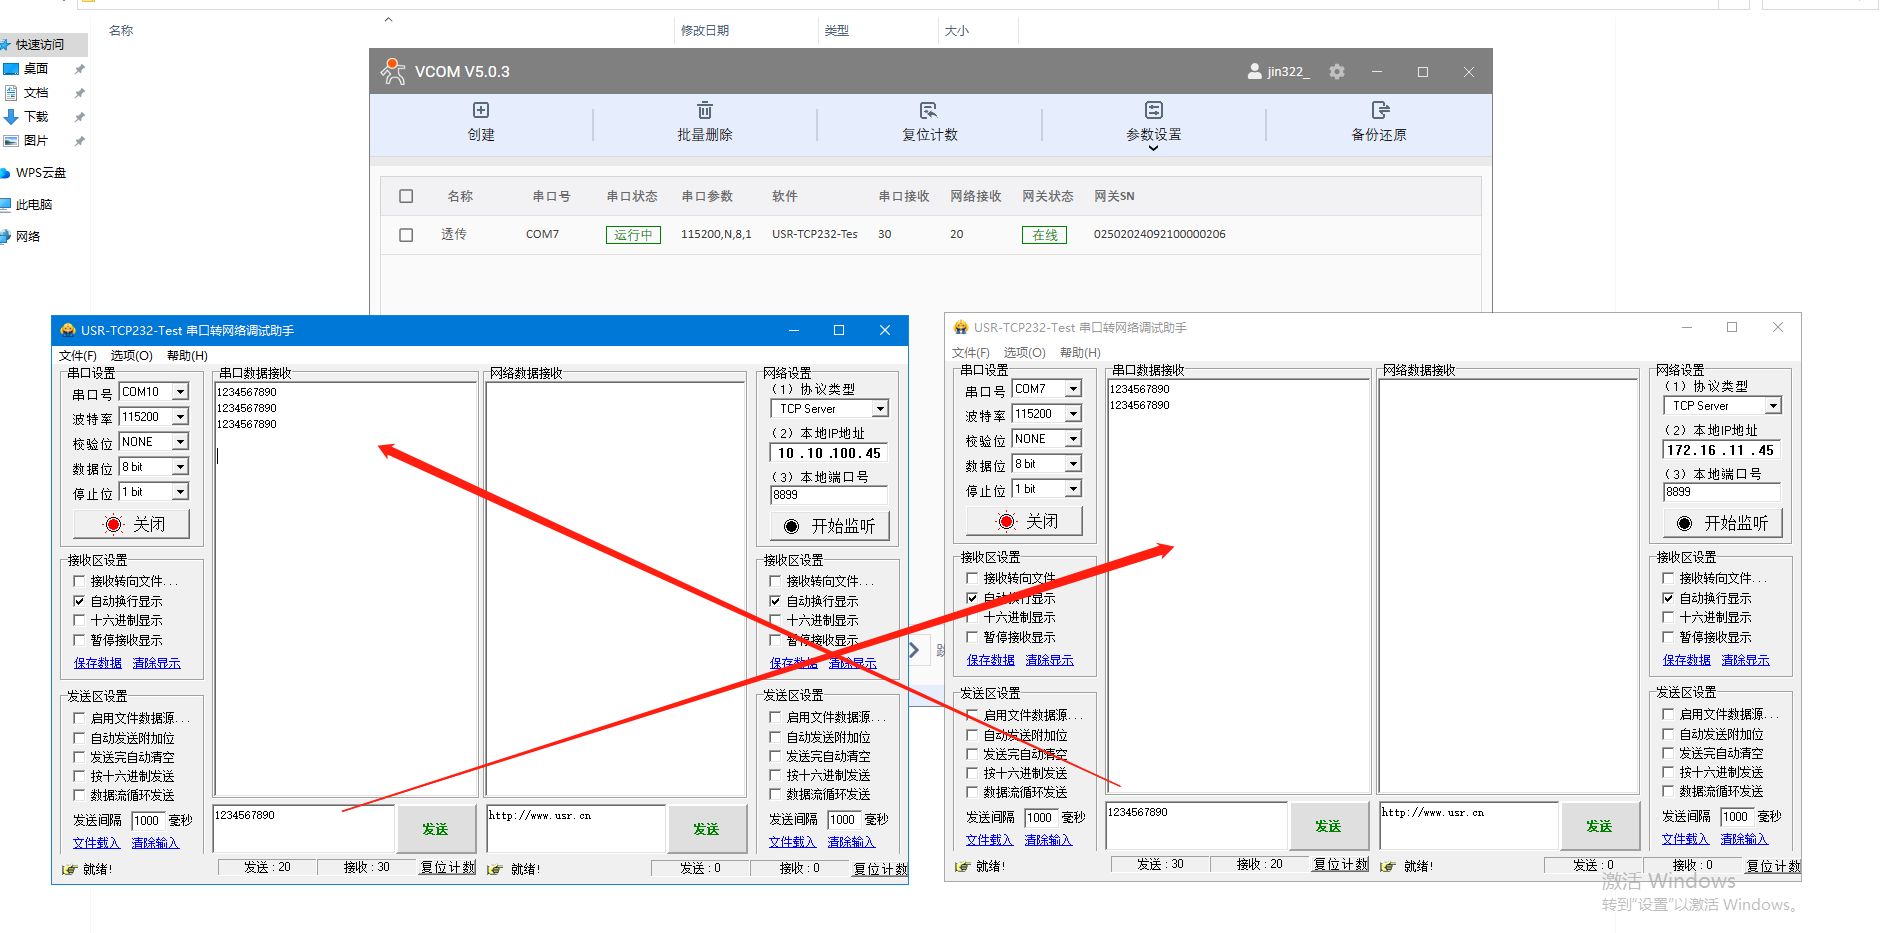Click the 备份还原 toolbar icon
1890x933 pixels.
(x=1379, y=111)
